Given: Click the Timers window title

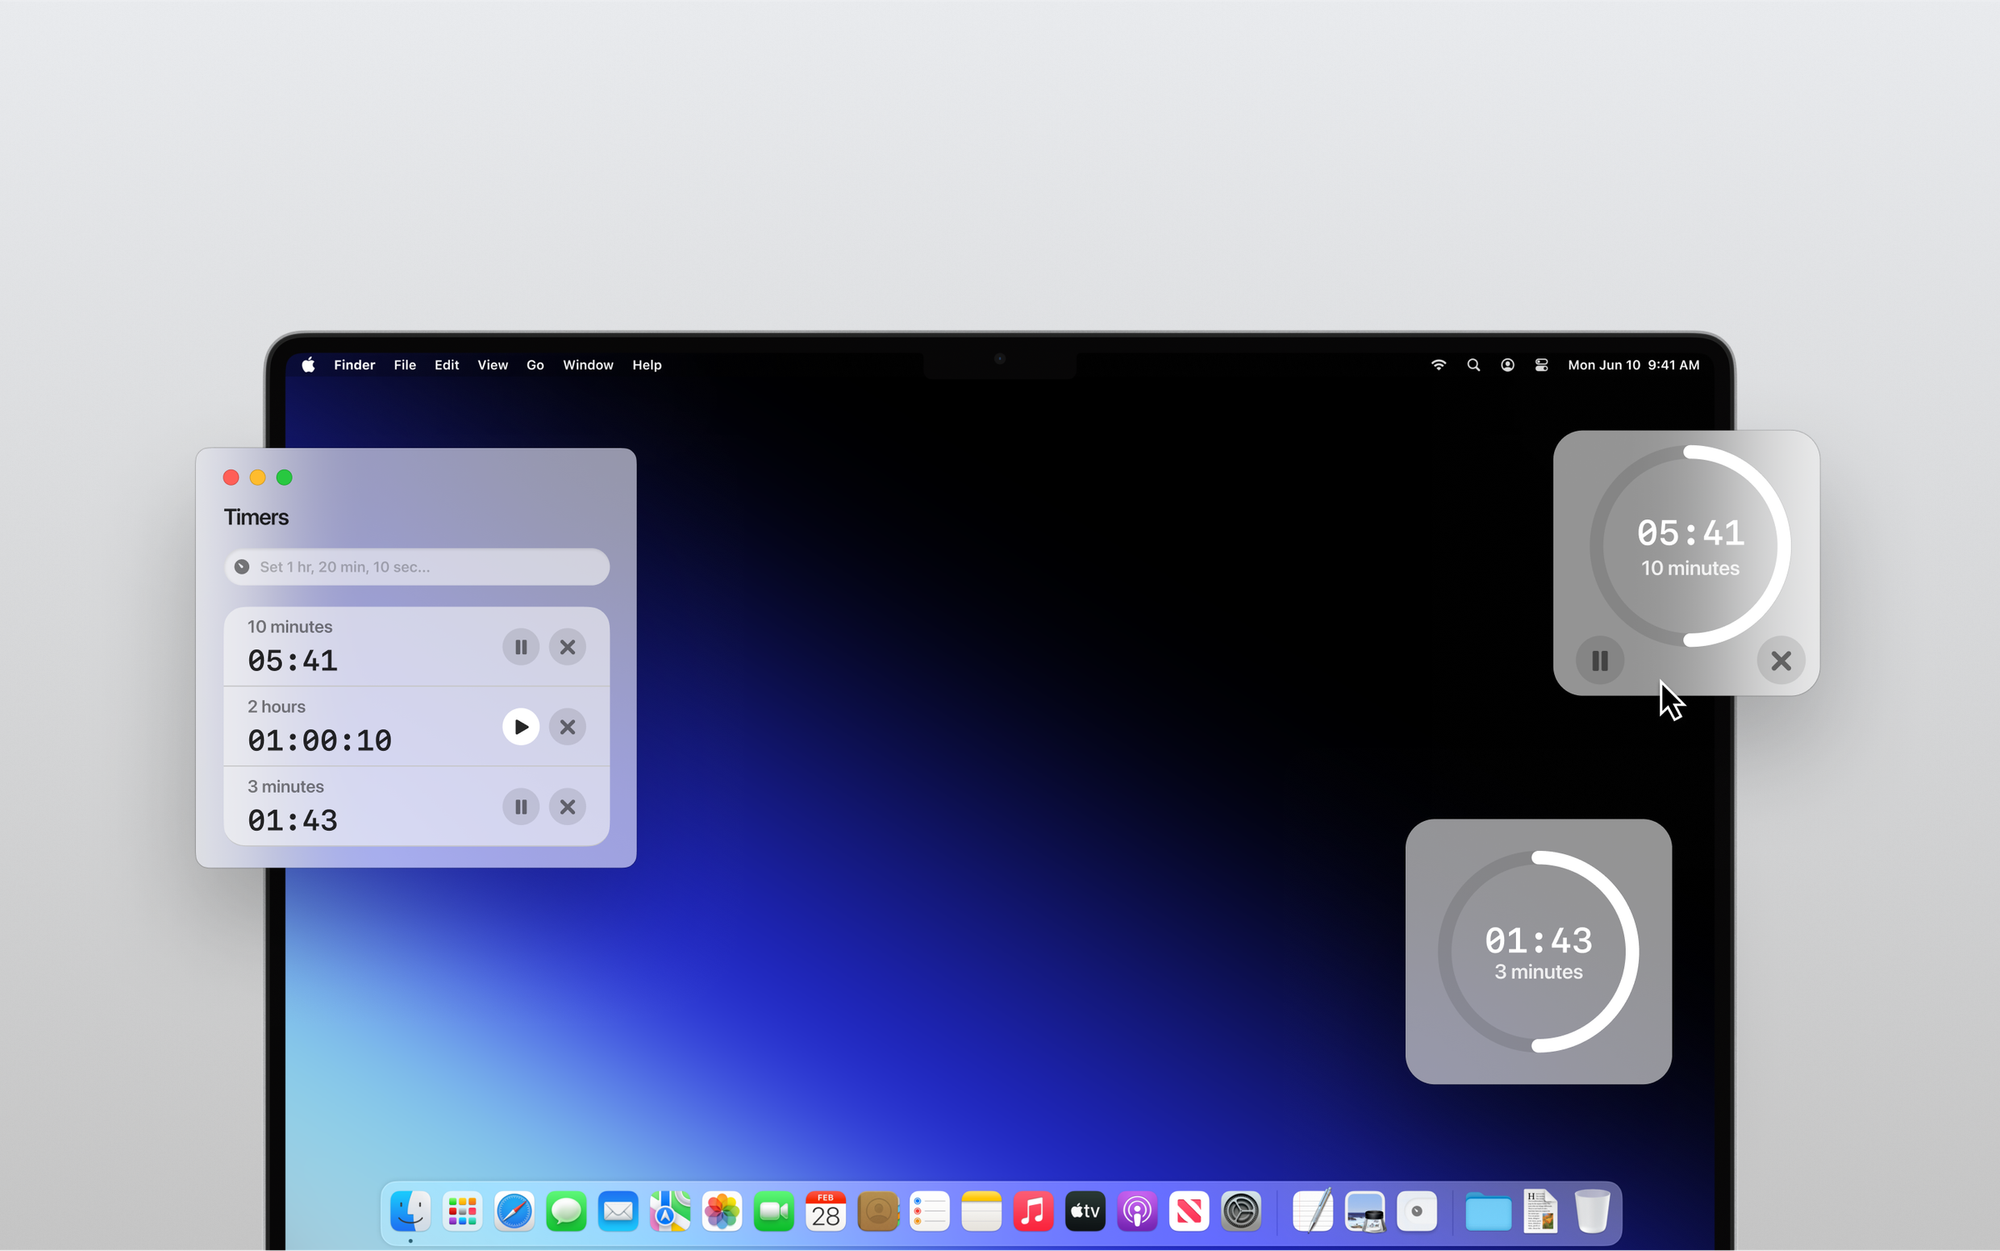Looking at the screenshot, I should (256, 517).
